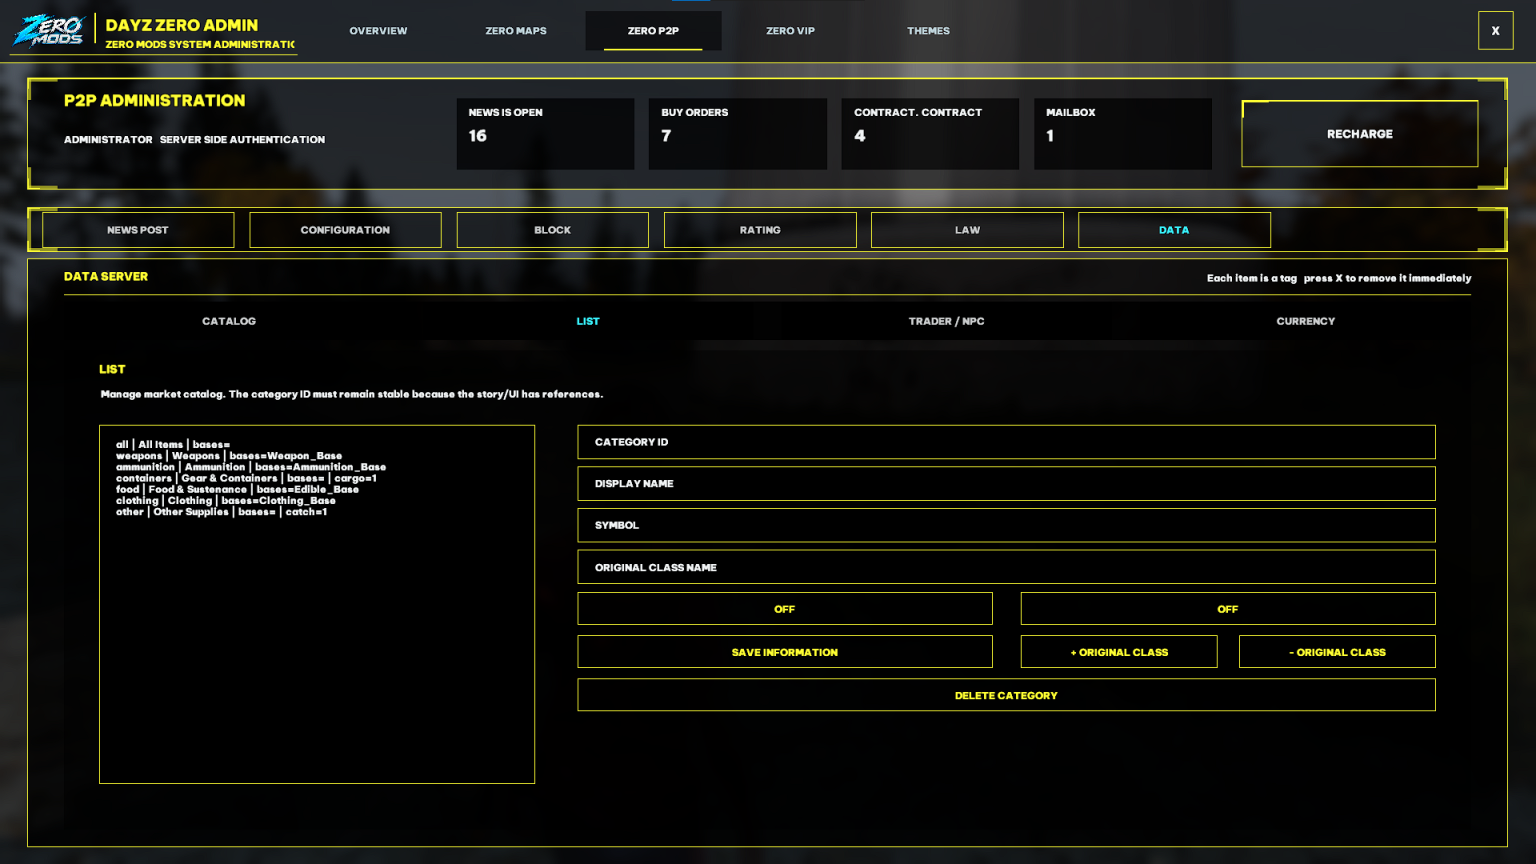This screenshot has height=864, width=1536.
Task: Open the Trader / NPC data tab
Action: [x=946, y=321]
